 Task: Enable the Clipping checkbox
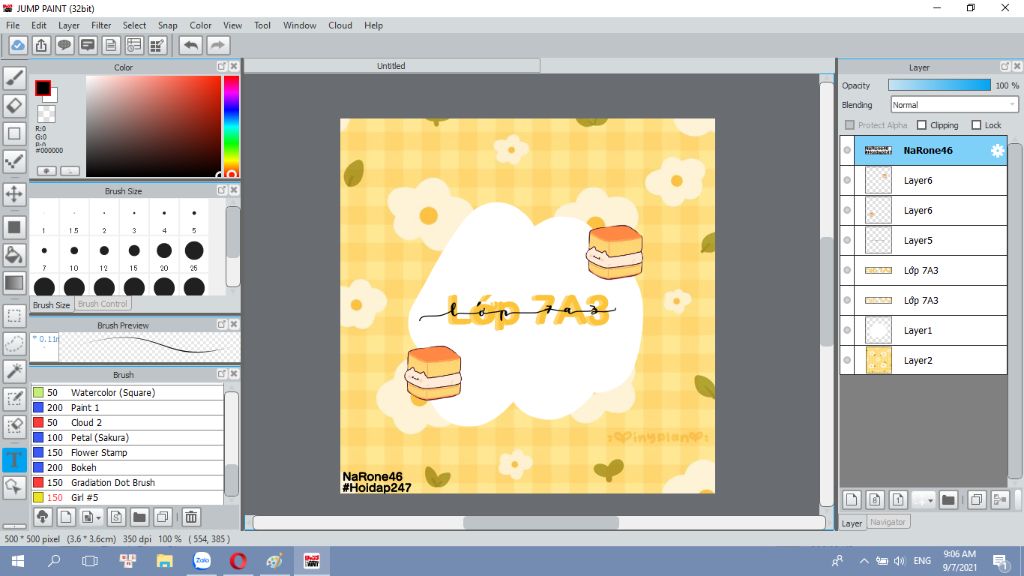pyautogui.click(x=922, y=125)
